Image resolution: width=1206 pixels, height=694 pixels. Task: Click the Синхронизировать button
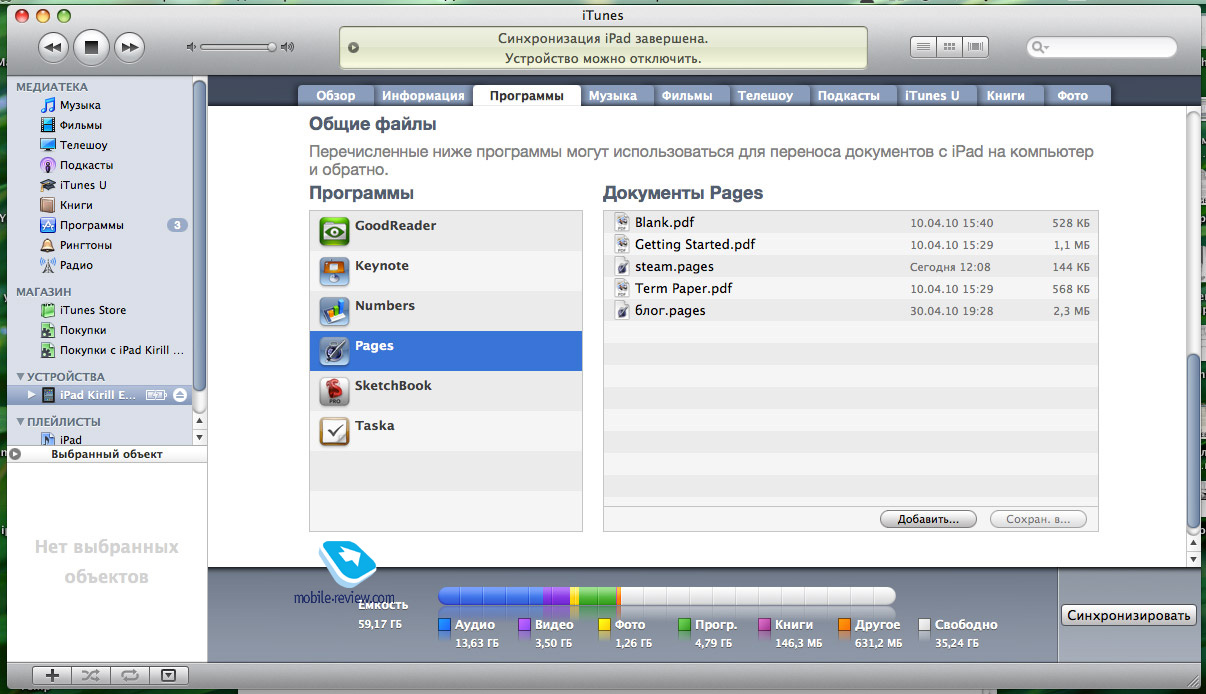(1129, 615)
